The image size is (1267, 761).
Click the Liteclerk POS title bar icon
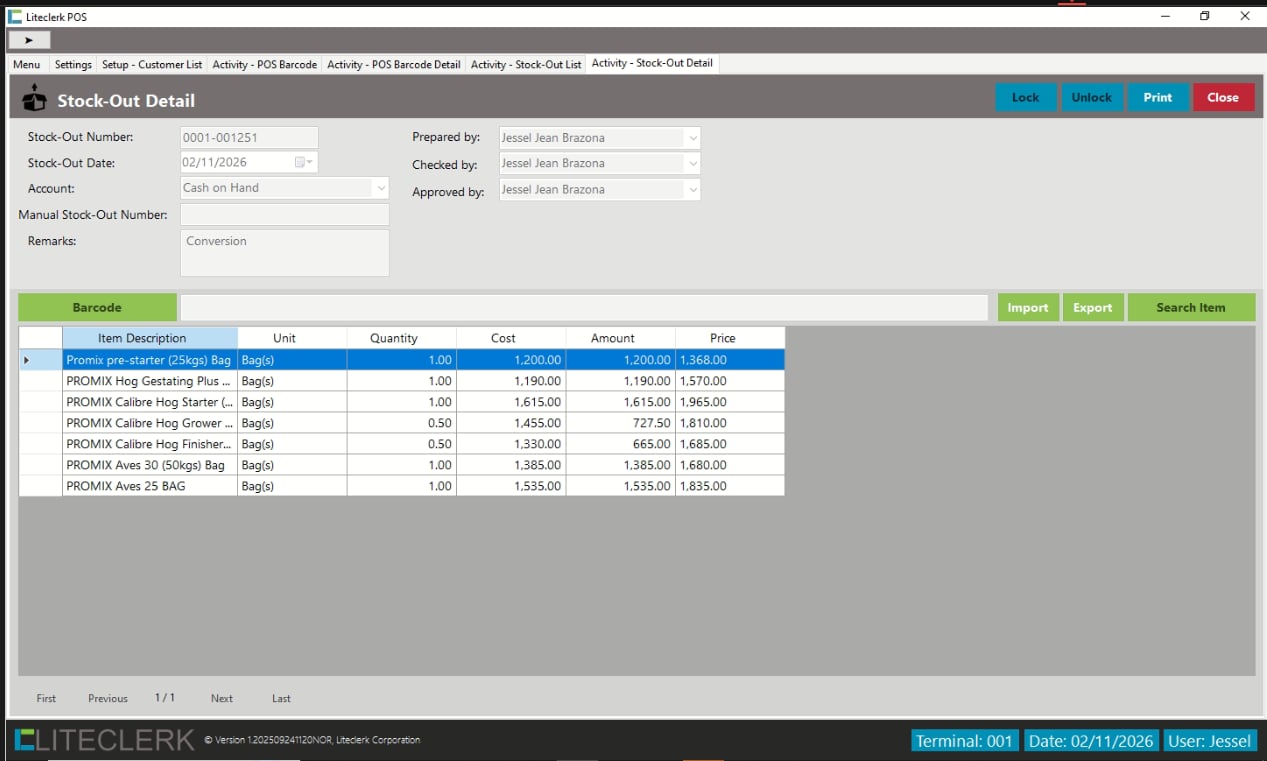click(x=14, y=16)
